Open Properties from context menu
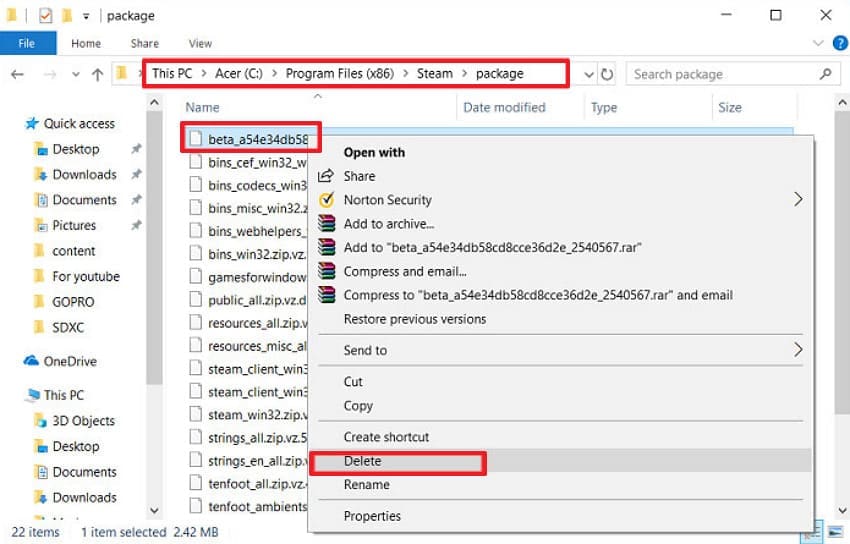 coord(372,516)
